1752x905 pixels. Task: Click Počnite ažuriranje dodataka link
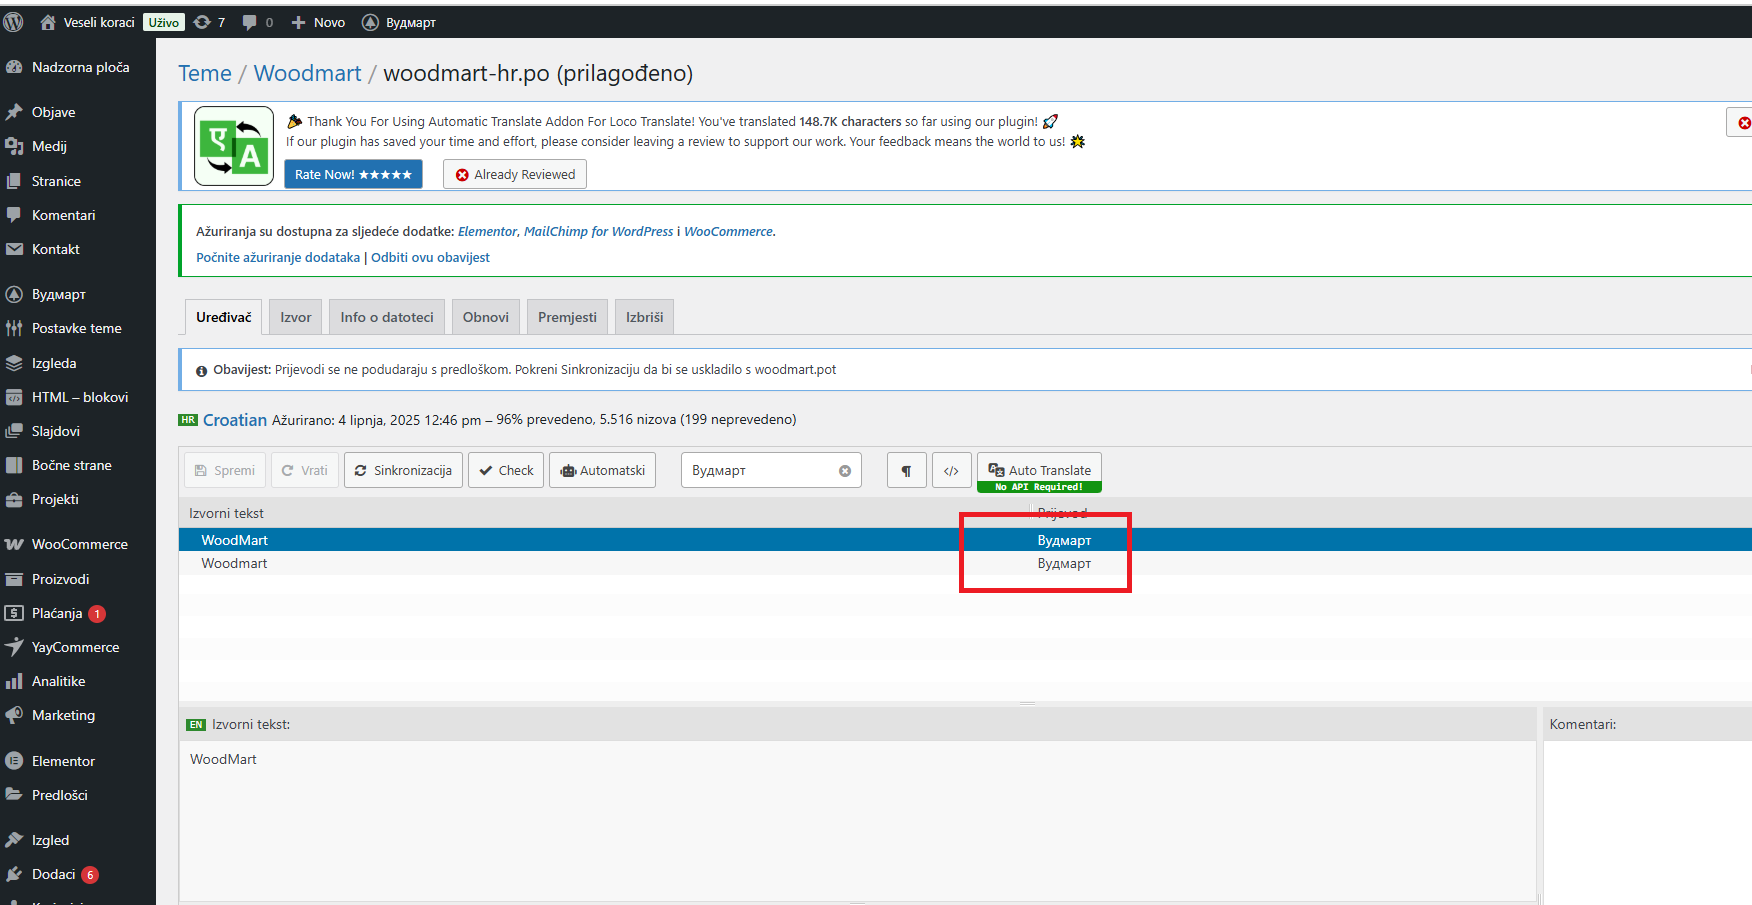278,257
